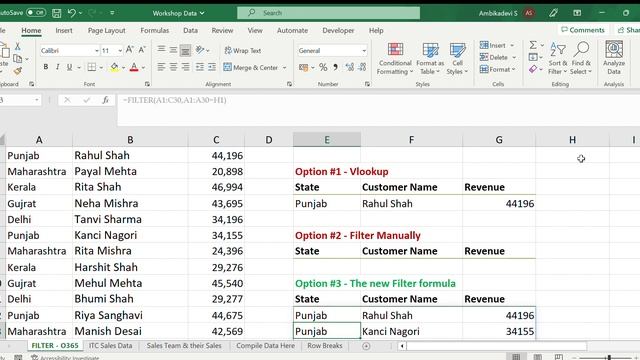Screen dimensions: 640x360
Task: Toggle AutoSave switch
Action: click(36, 13)
